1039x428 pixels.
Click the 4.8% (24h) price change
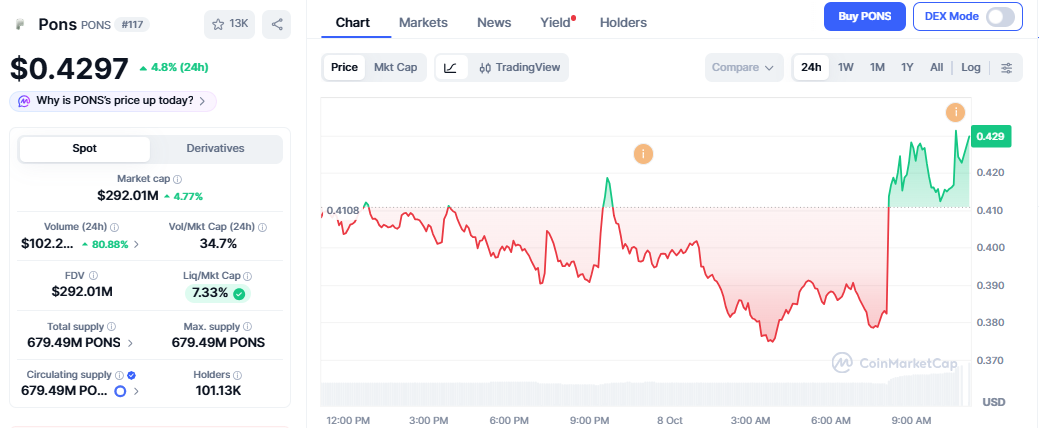(x=174, y=67)
